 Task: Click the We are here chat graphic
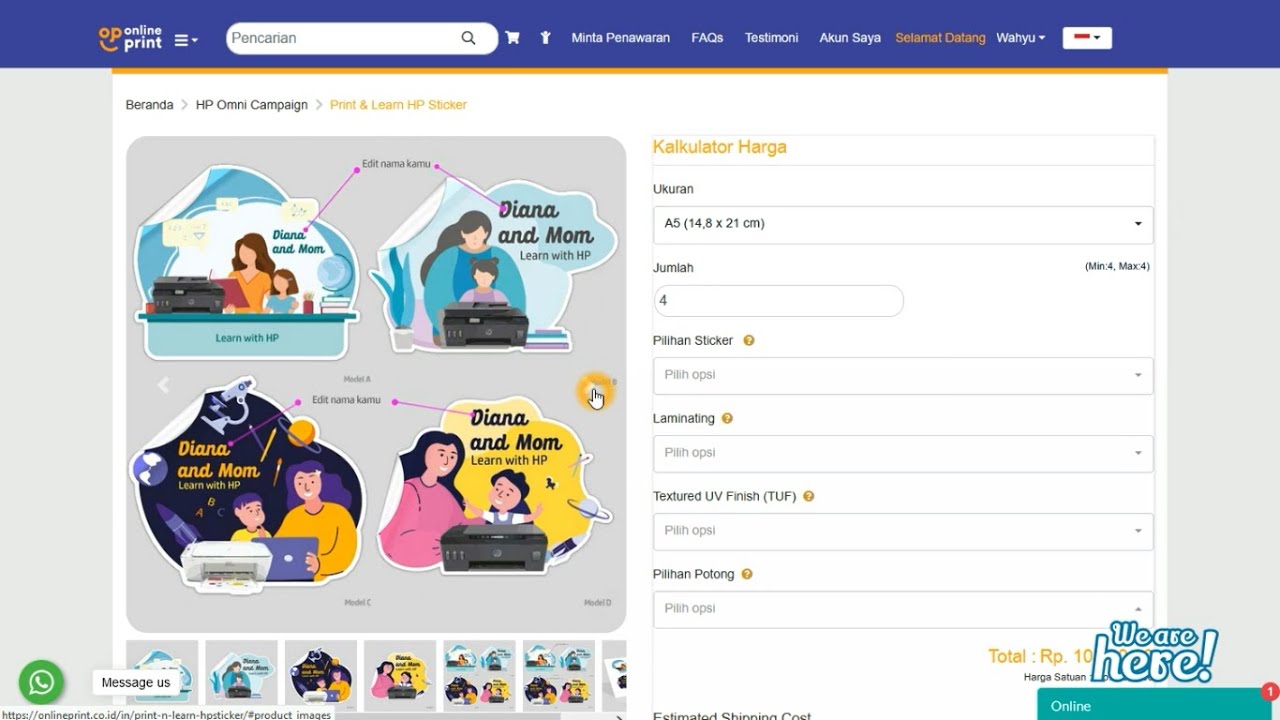tap(1154, 652)
